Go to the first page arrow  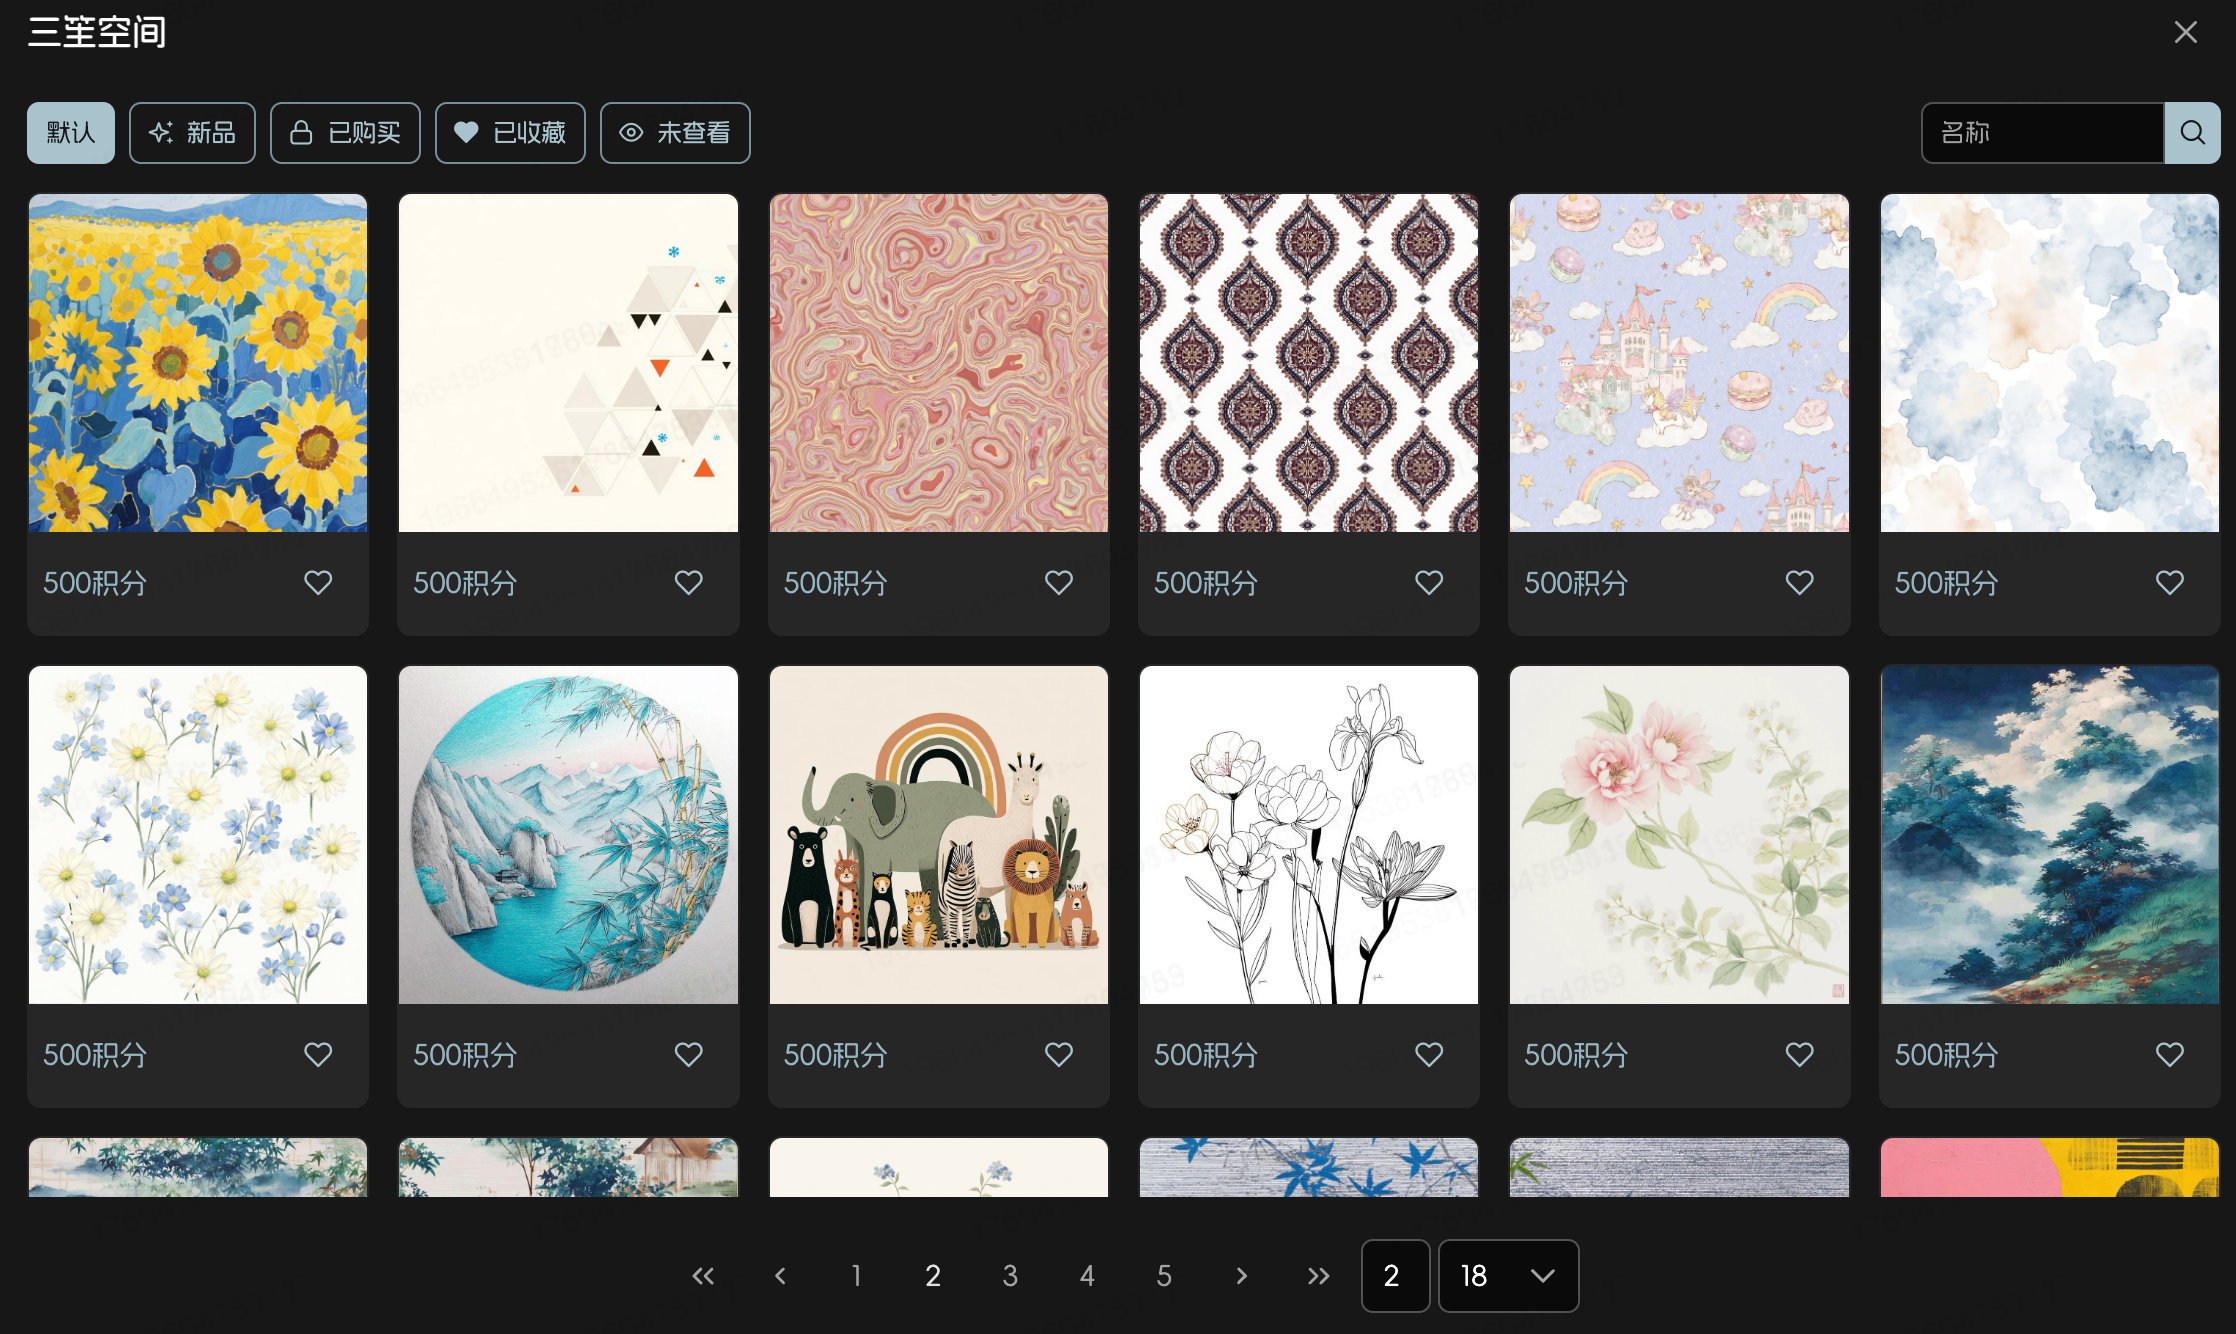(703, 1276)
